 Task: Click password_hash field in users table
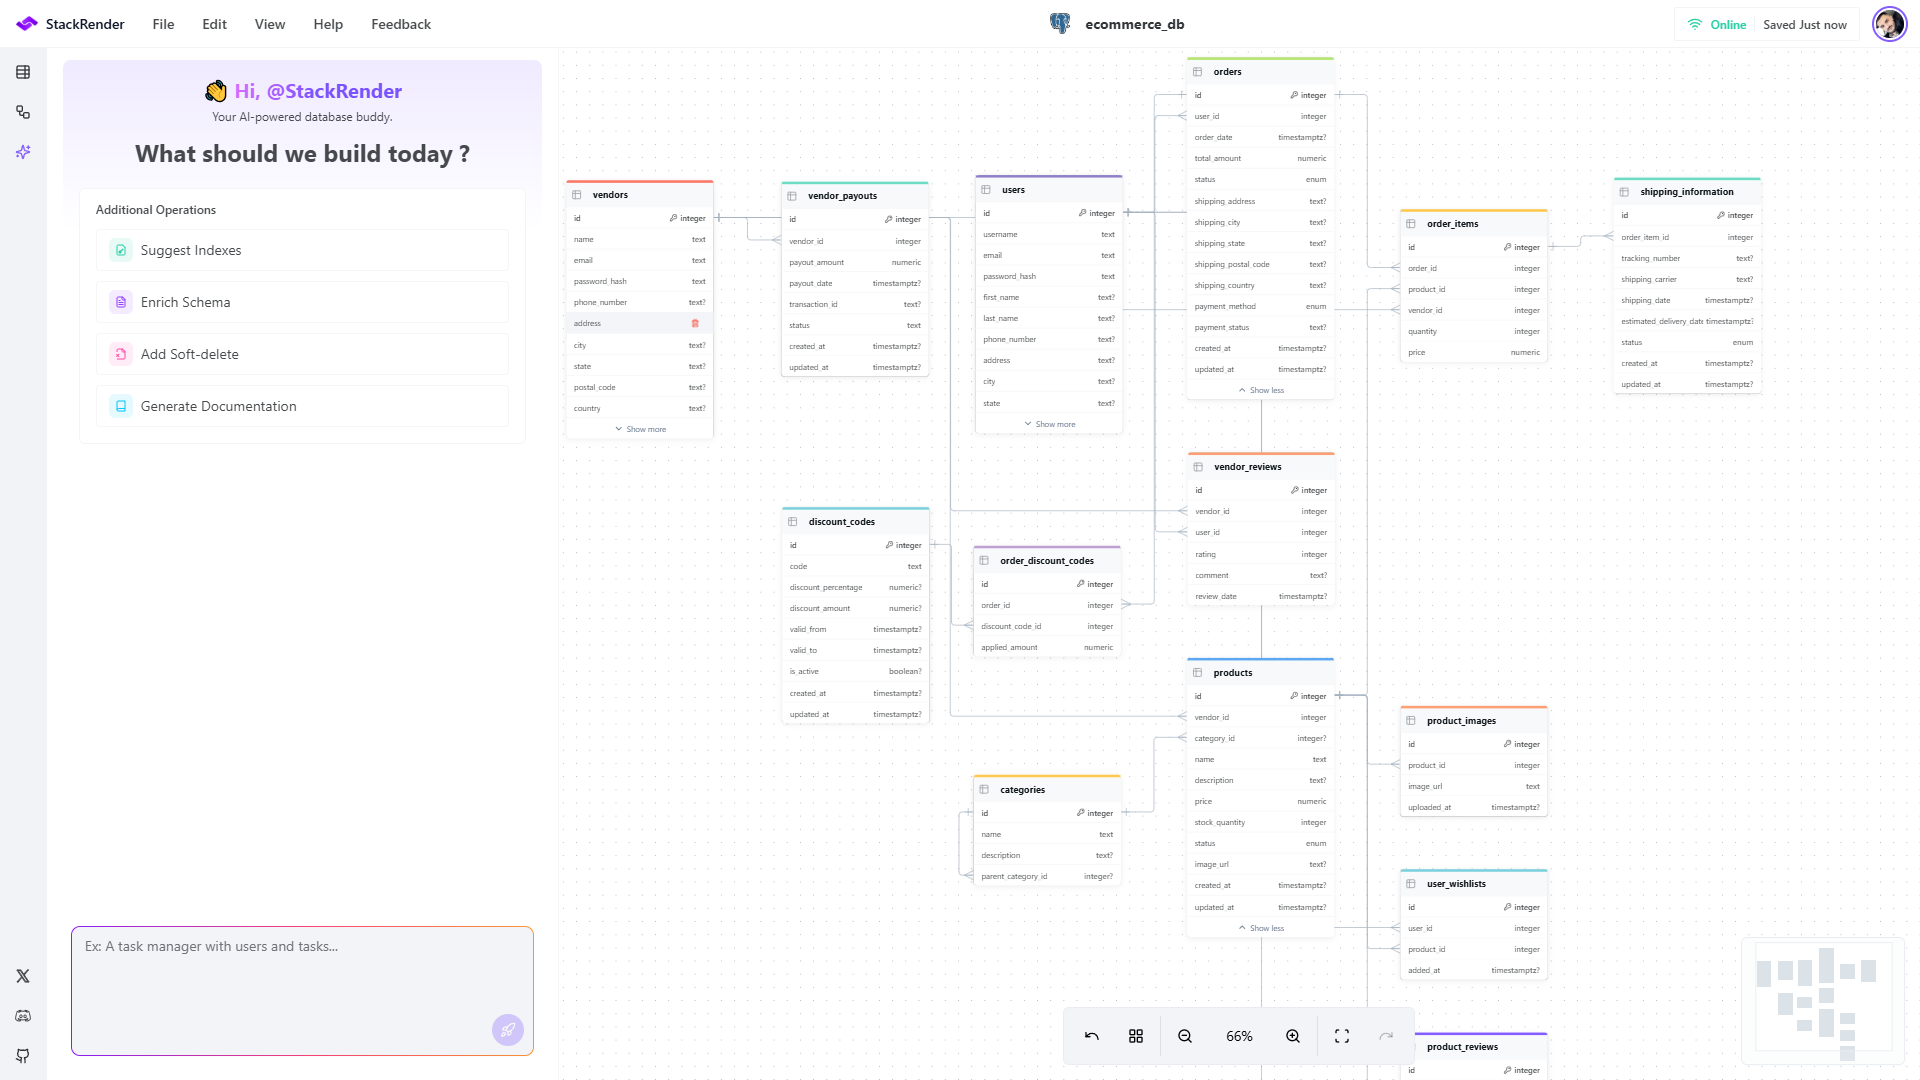tap(1049, 276)
